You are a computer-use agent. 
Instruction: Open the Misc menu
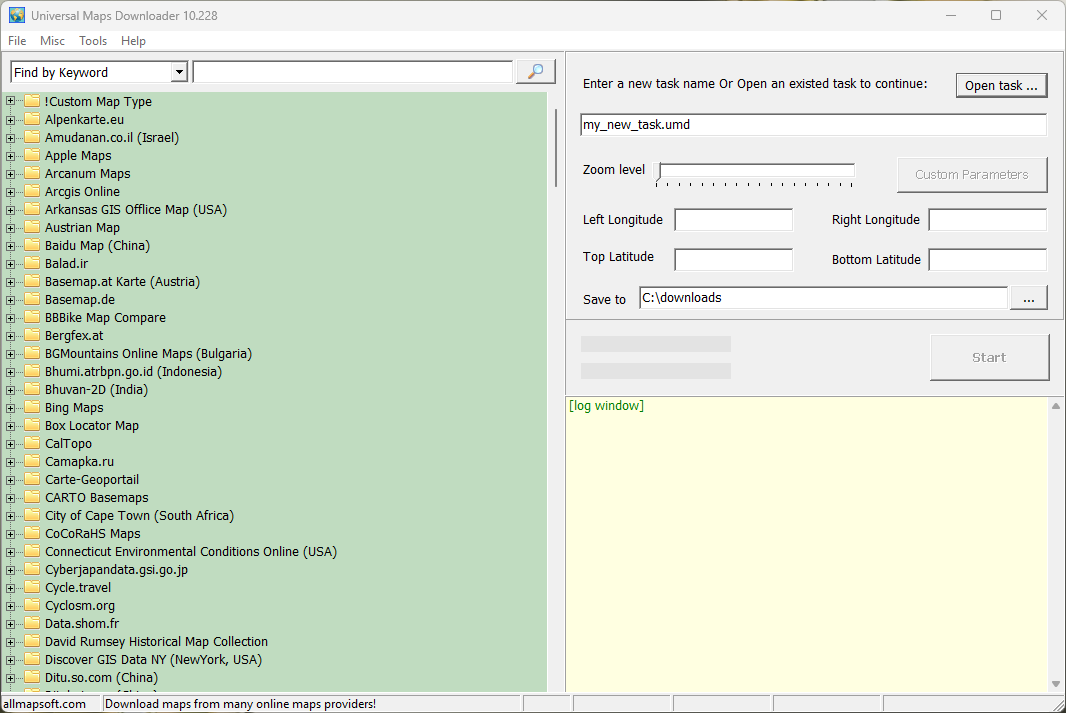[52, 41]
